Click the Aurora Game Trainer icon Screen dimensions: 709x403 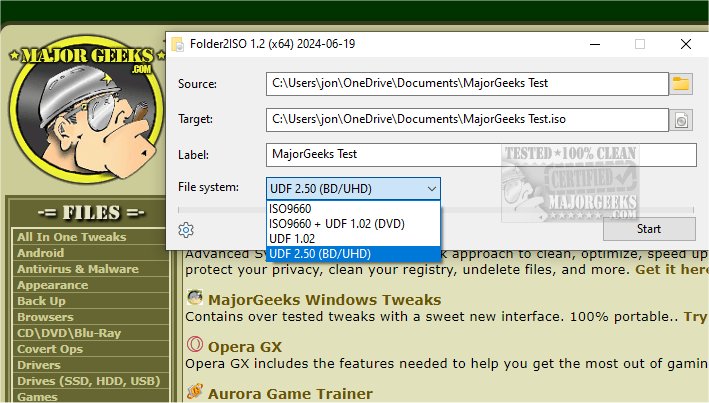(x=195, y=392)
